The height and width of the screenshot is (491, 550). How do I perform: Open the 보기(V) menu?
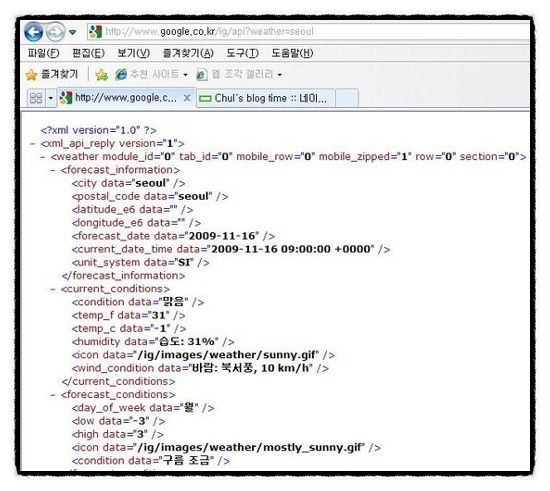[x=134, y=53]
